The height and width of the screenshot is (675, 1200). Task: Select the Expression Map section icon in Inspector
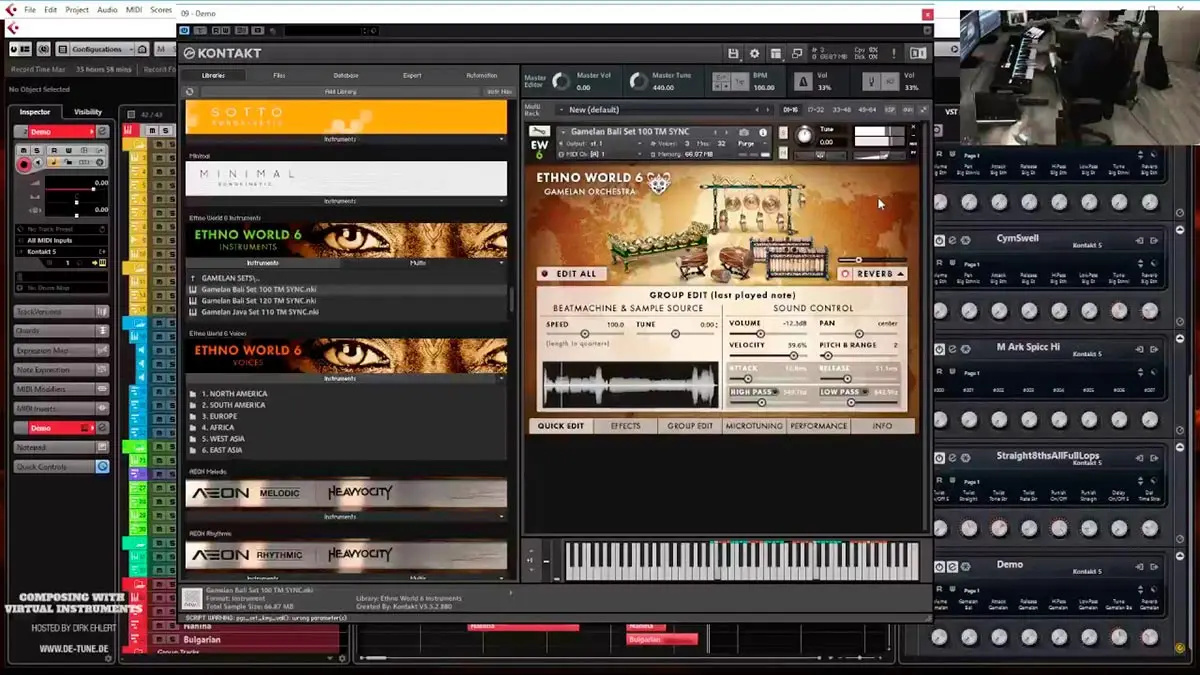click(x=103, y=350)
